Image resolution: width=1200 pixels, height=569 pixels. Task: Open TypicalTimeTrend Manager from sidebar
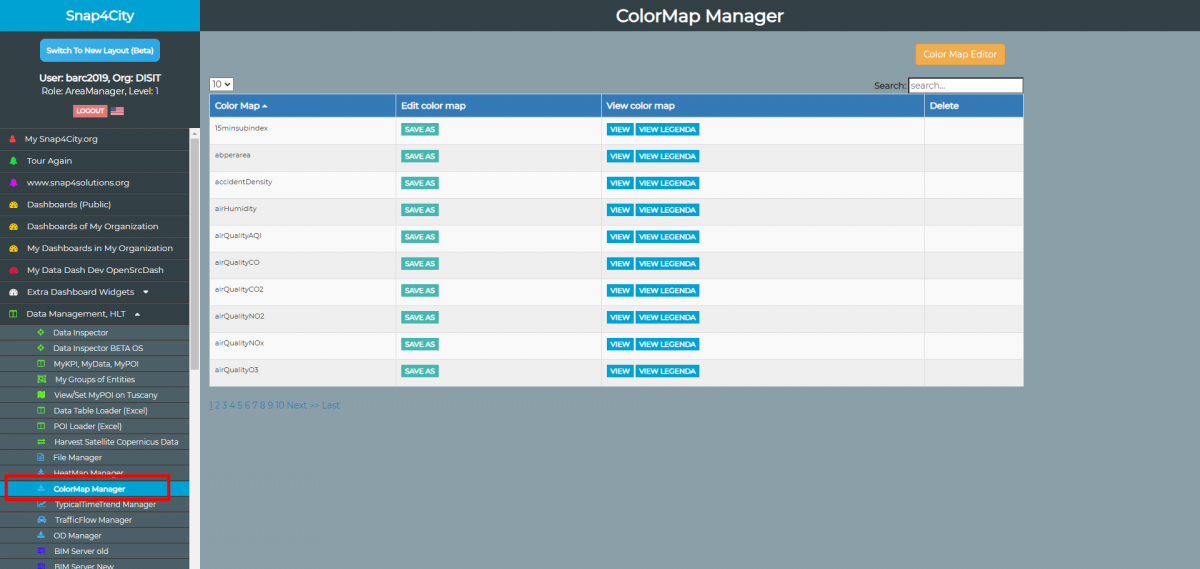pyautogui.click(x=105, y=504)
